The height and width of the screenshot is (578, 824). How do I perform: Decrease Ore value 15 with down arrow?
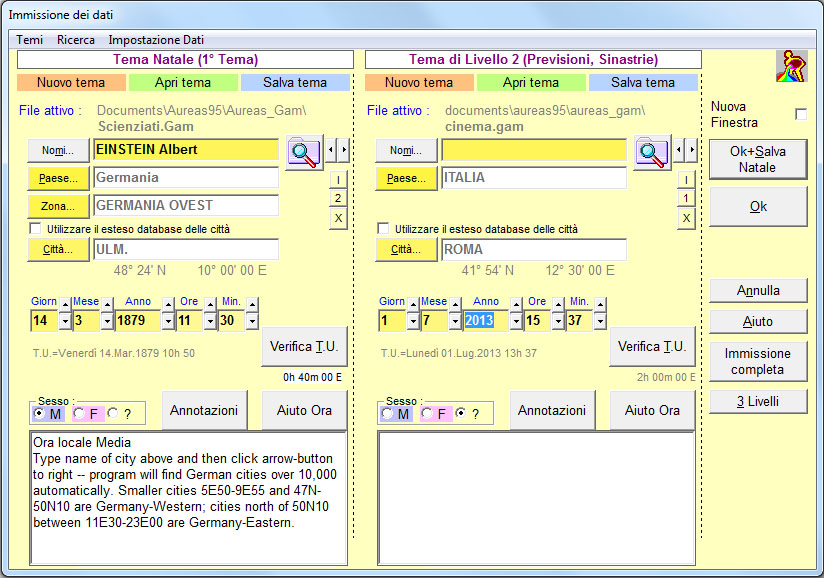[558, 321]
